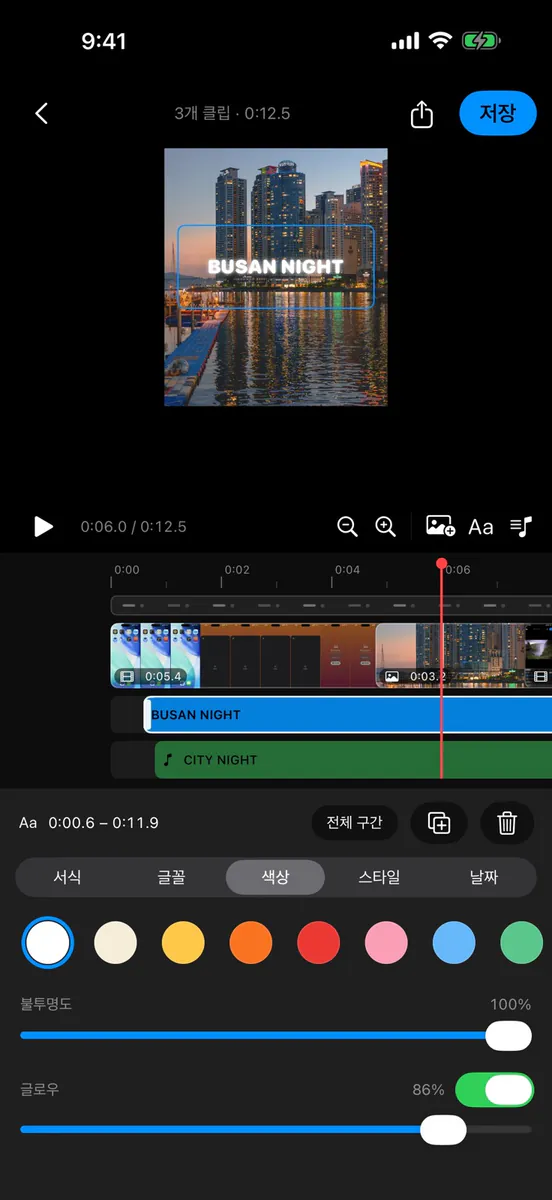The image size is (552, 1200).
Task: Choose the orange color swatch
Action: click(251, 943)
